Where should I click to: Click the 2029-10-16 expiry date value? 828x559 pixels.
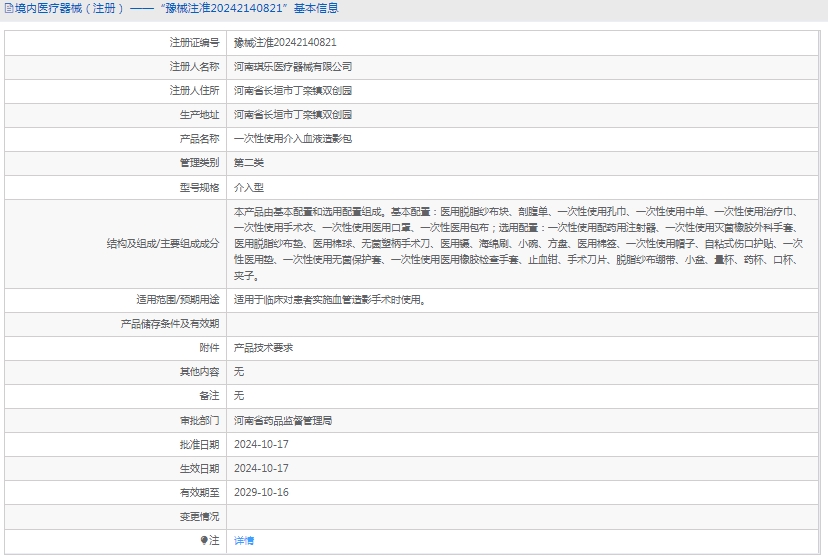261,492
